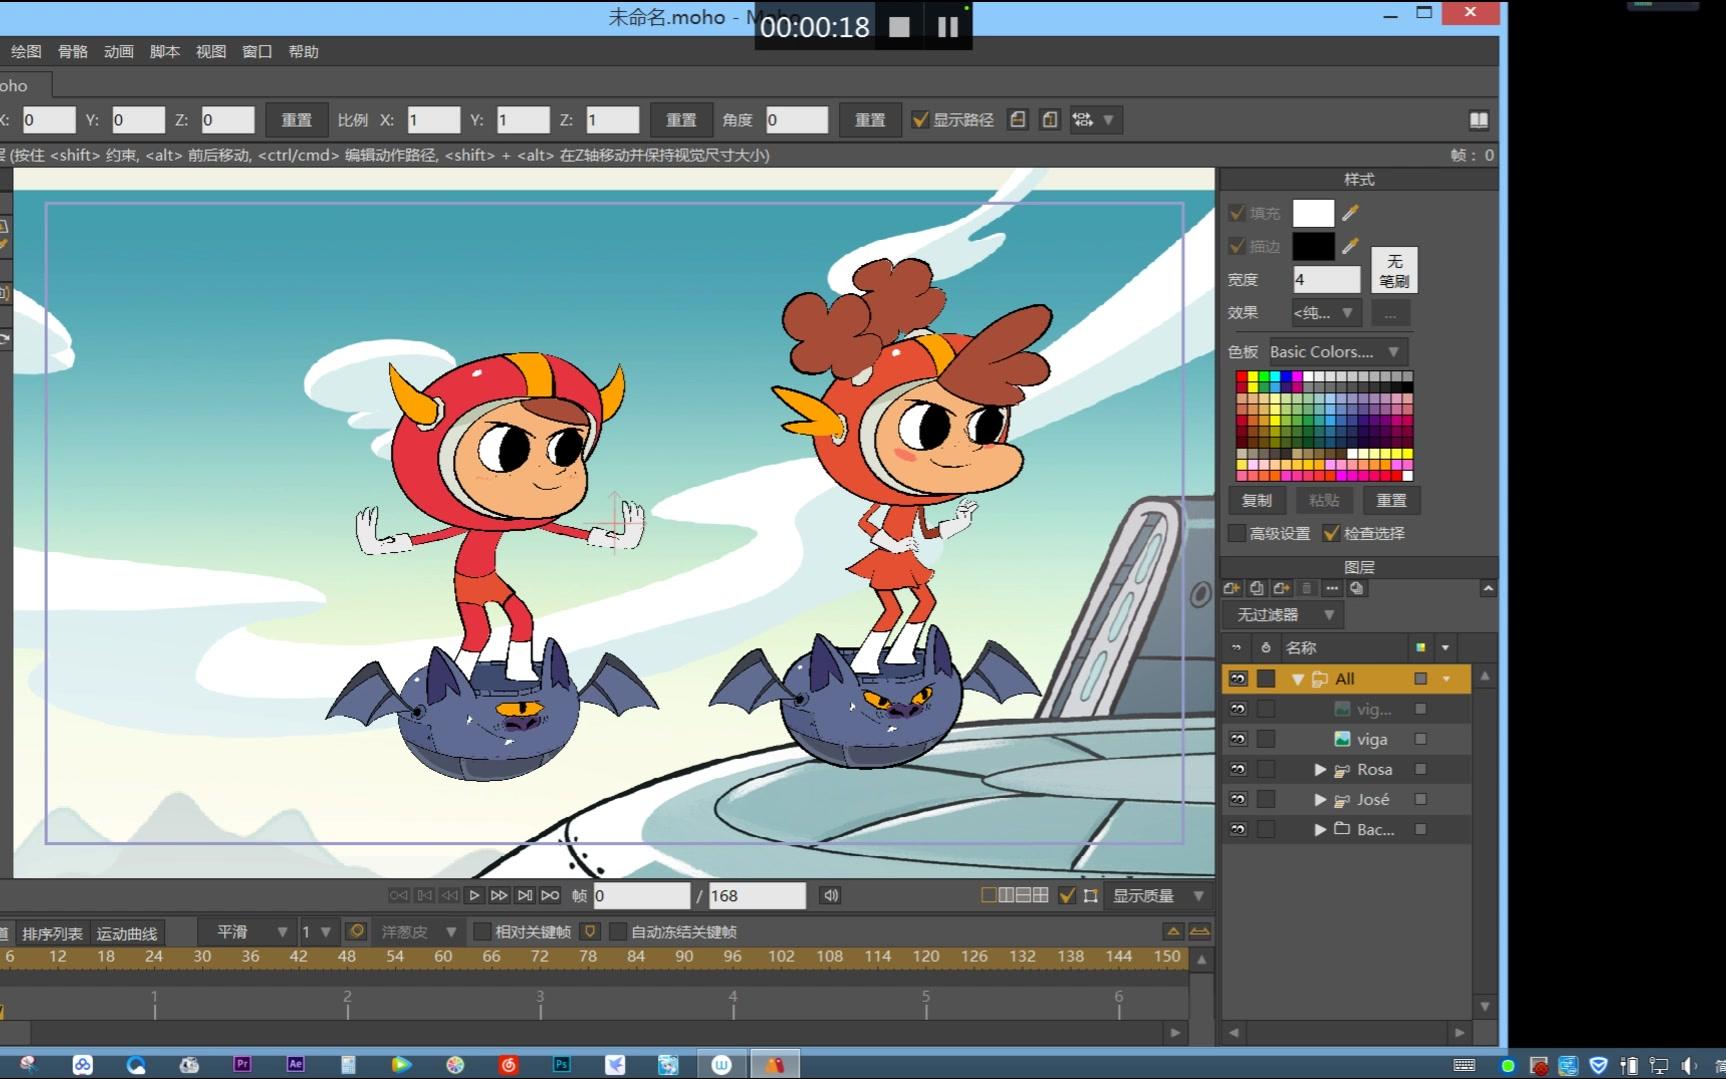Viewport: 1726px width, 1079px height.
Task: Click the document library book icon
Action: pyautogui.click(x=1478, y=120)
